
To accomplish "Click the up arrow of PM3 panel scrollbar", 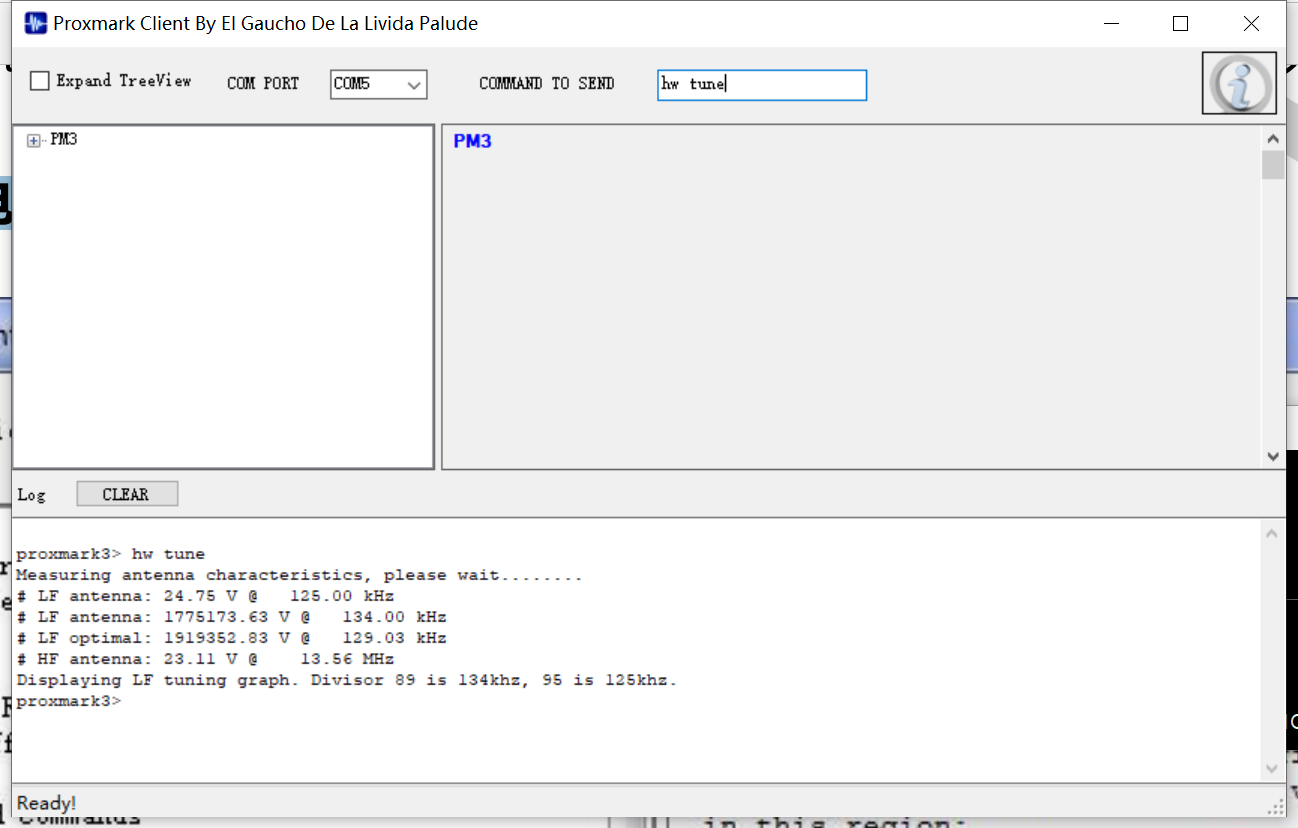I will pyautogui.click(x=1273, y=140).
